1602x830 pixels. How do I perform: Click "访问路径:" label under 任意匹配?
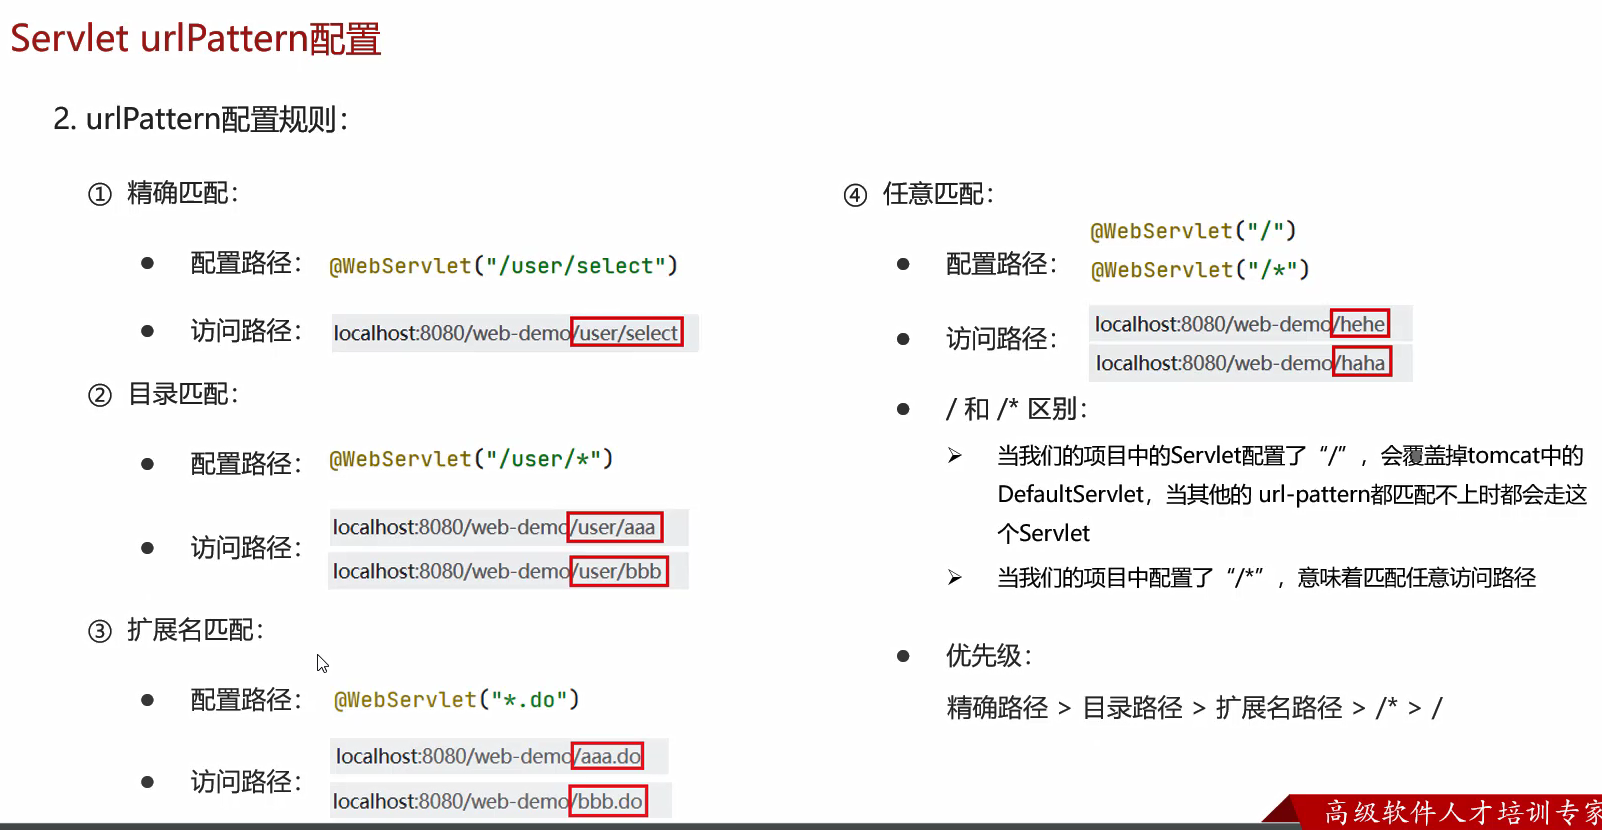[1002, 339]
